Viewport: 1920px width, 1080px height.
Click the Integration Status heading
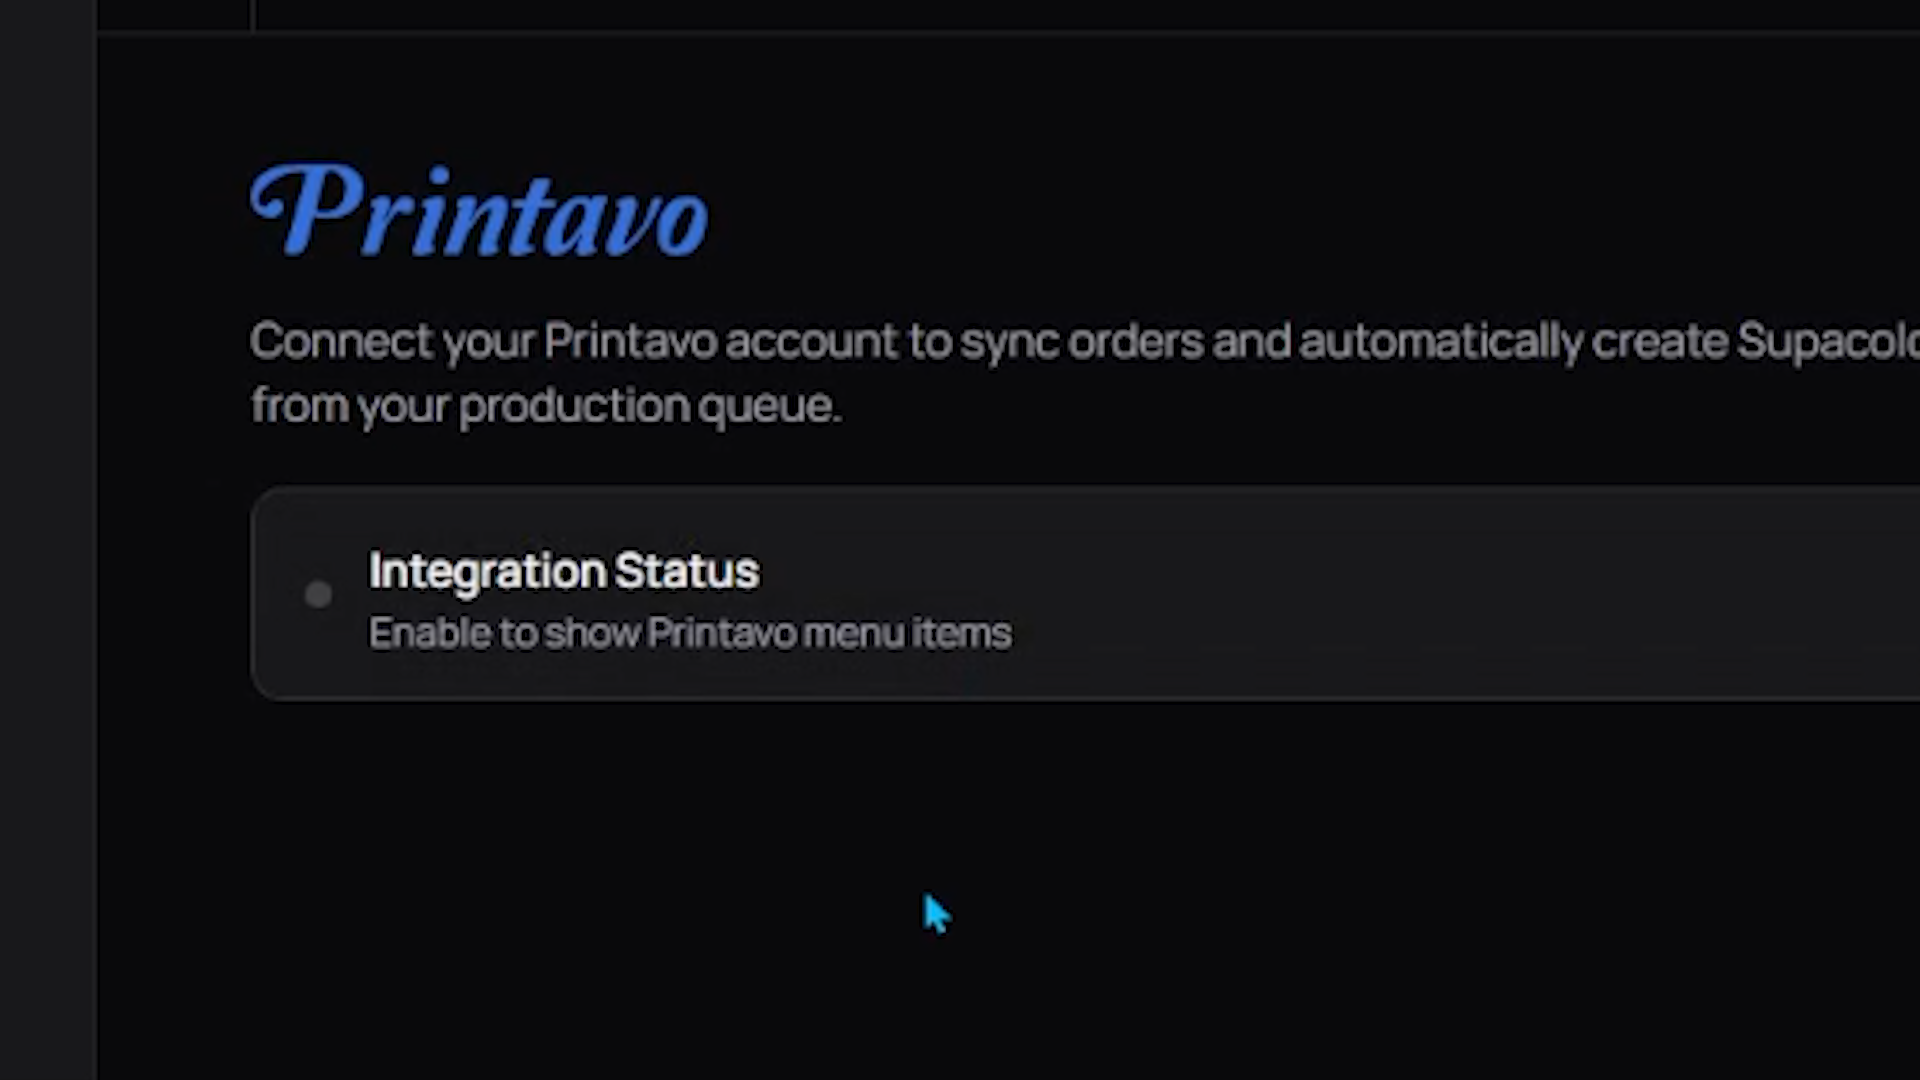click(x=563, y=571)
